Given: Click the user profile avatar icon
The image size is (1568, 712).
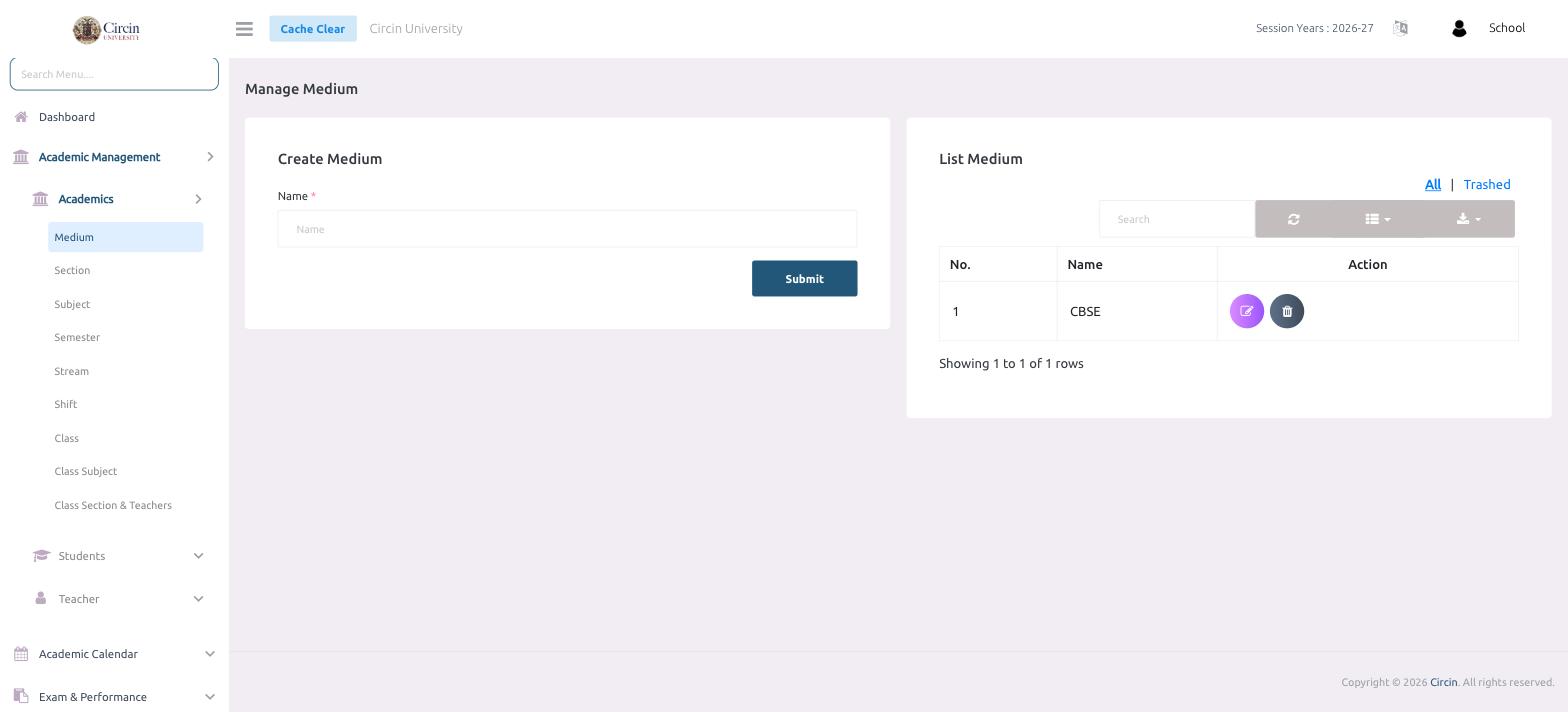Looking at the screenshot, I should click(1459, 29).
